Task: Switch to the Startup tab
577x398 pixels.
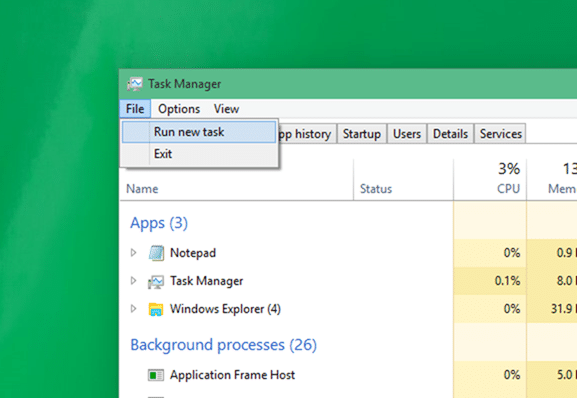Action: pos(362,134)
